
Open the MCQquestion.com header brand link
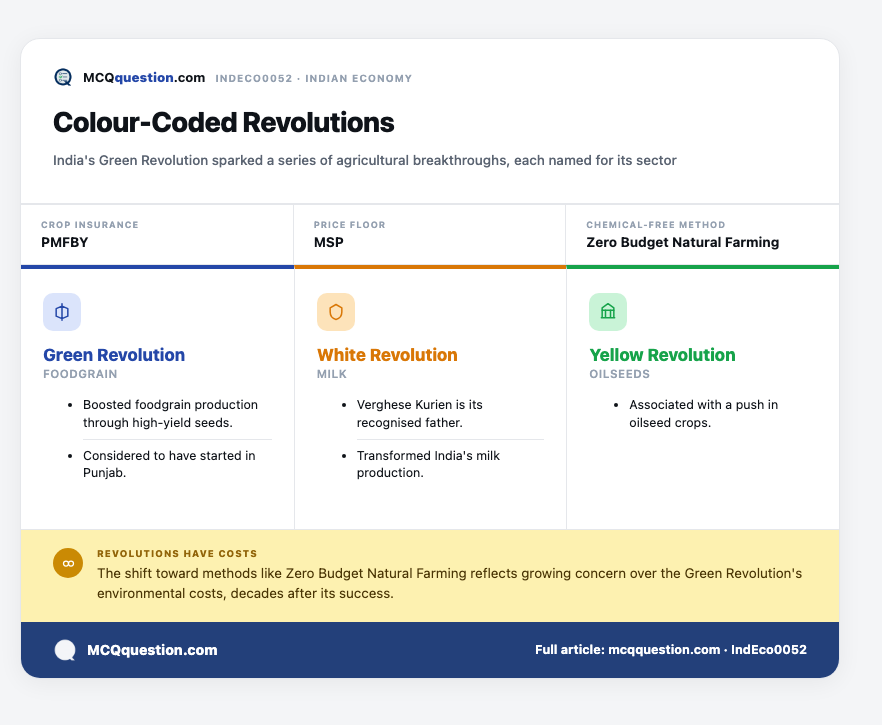[x=144, y=78]
